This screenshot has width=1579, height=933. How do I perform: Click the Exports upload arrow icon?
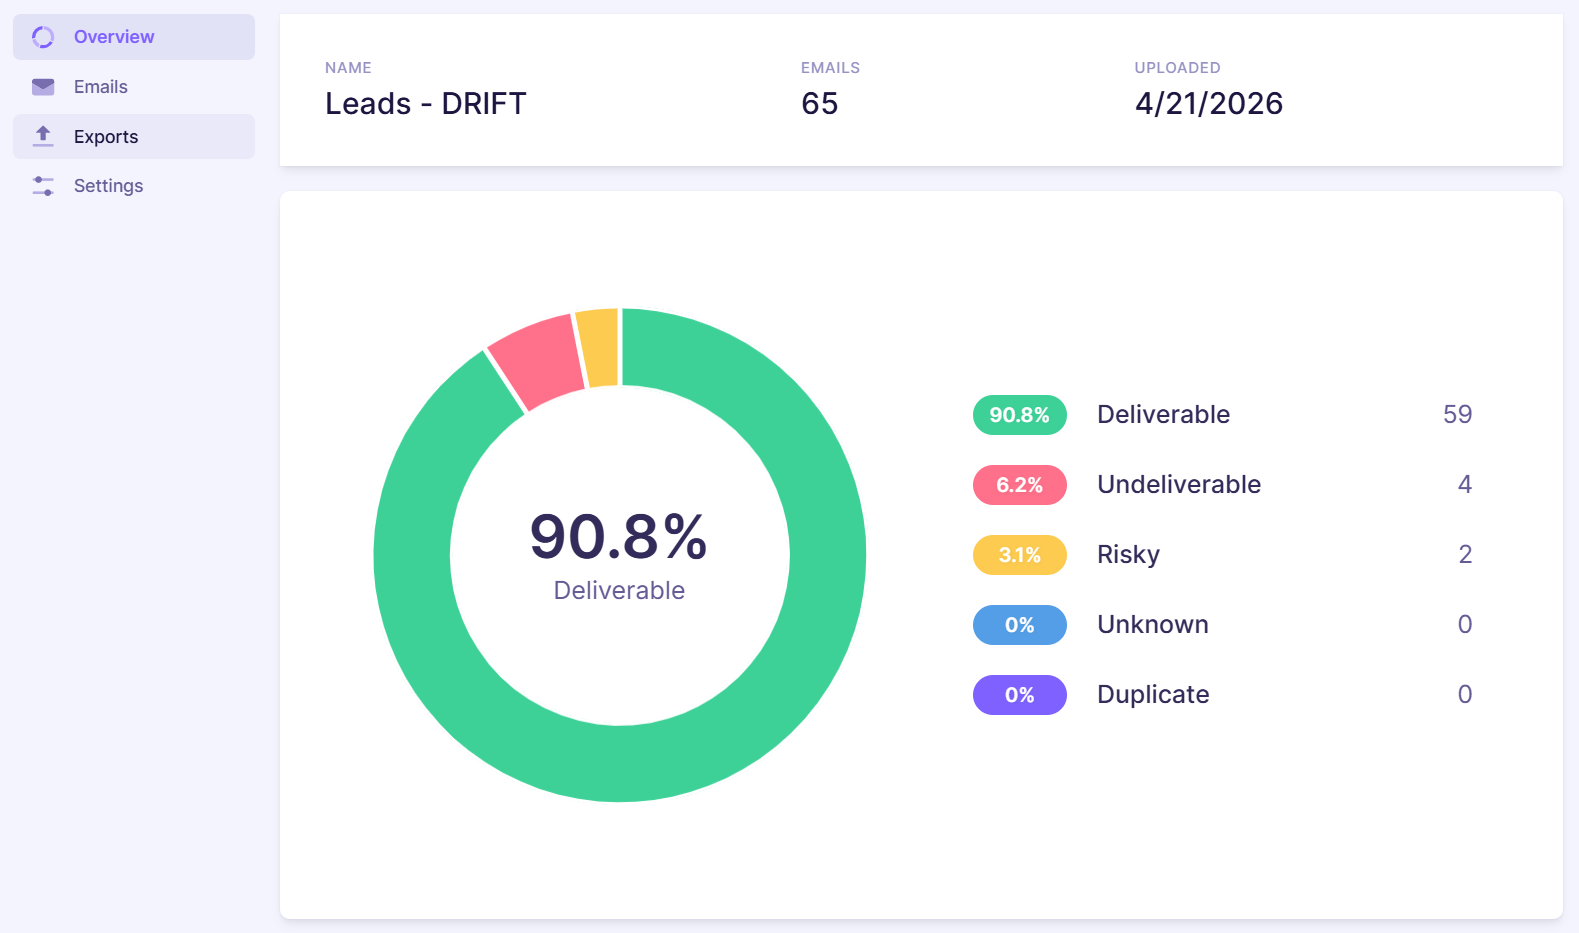(x=43, y=136)
